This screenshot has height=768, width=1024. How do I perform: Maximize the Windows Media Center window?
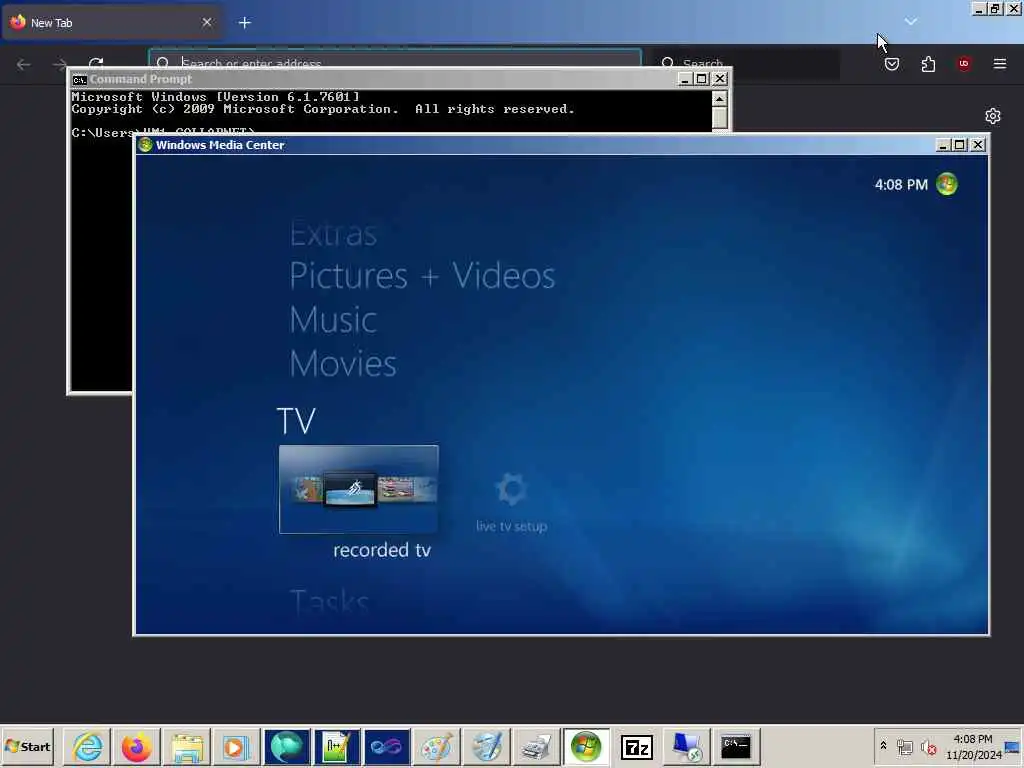[959, 145]
